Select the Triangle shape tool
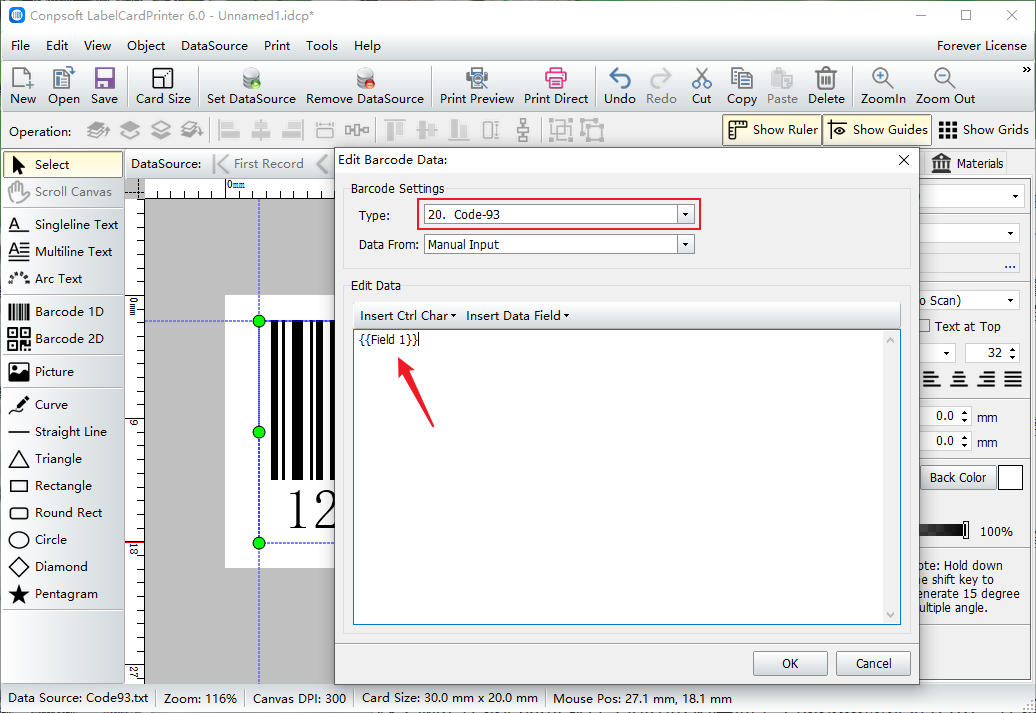This screenshot has height=713, width=1036. pos(63,459)
